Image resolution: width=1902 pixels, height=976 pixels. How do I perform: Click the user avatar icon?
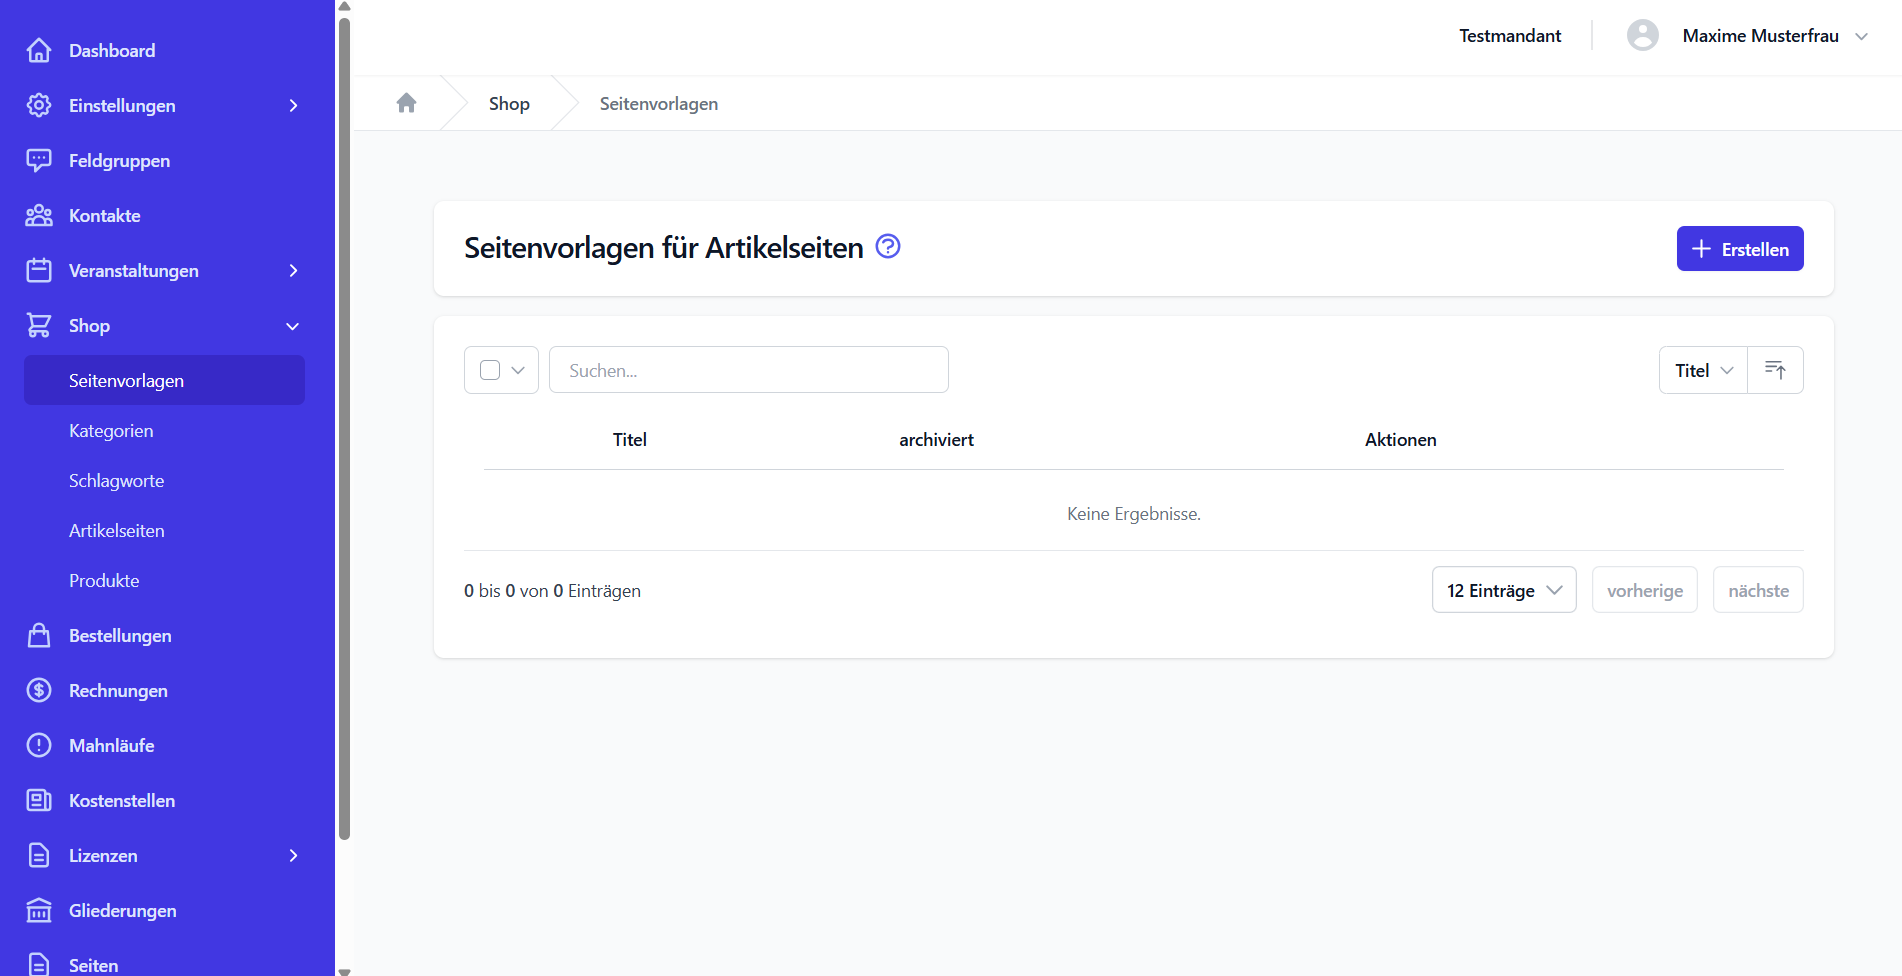1642,35
